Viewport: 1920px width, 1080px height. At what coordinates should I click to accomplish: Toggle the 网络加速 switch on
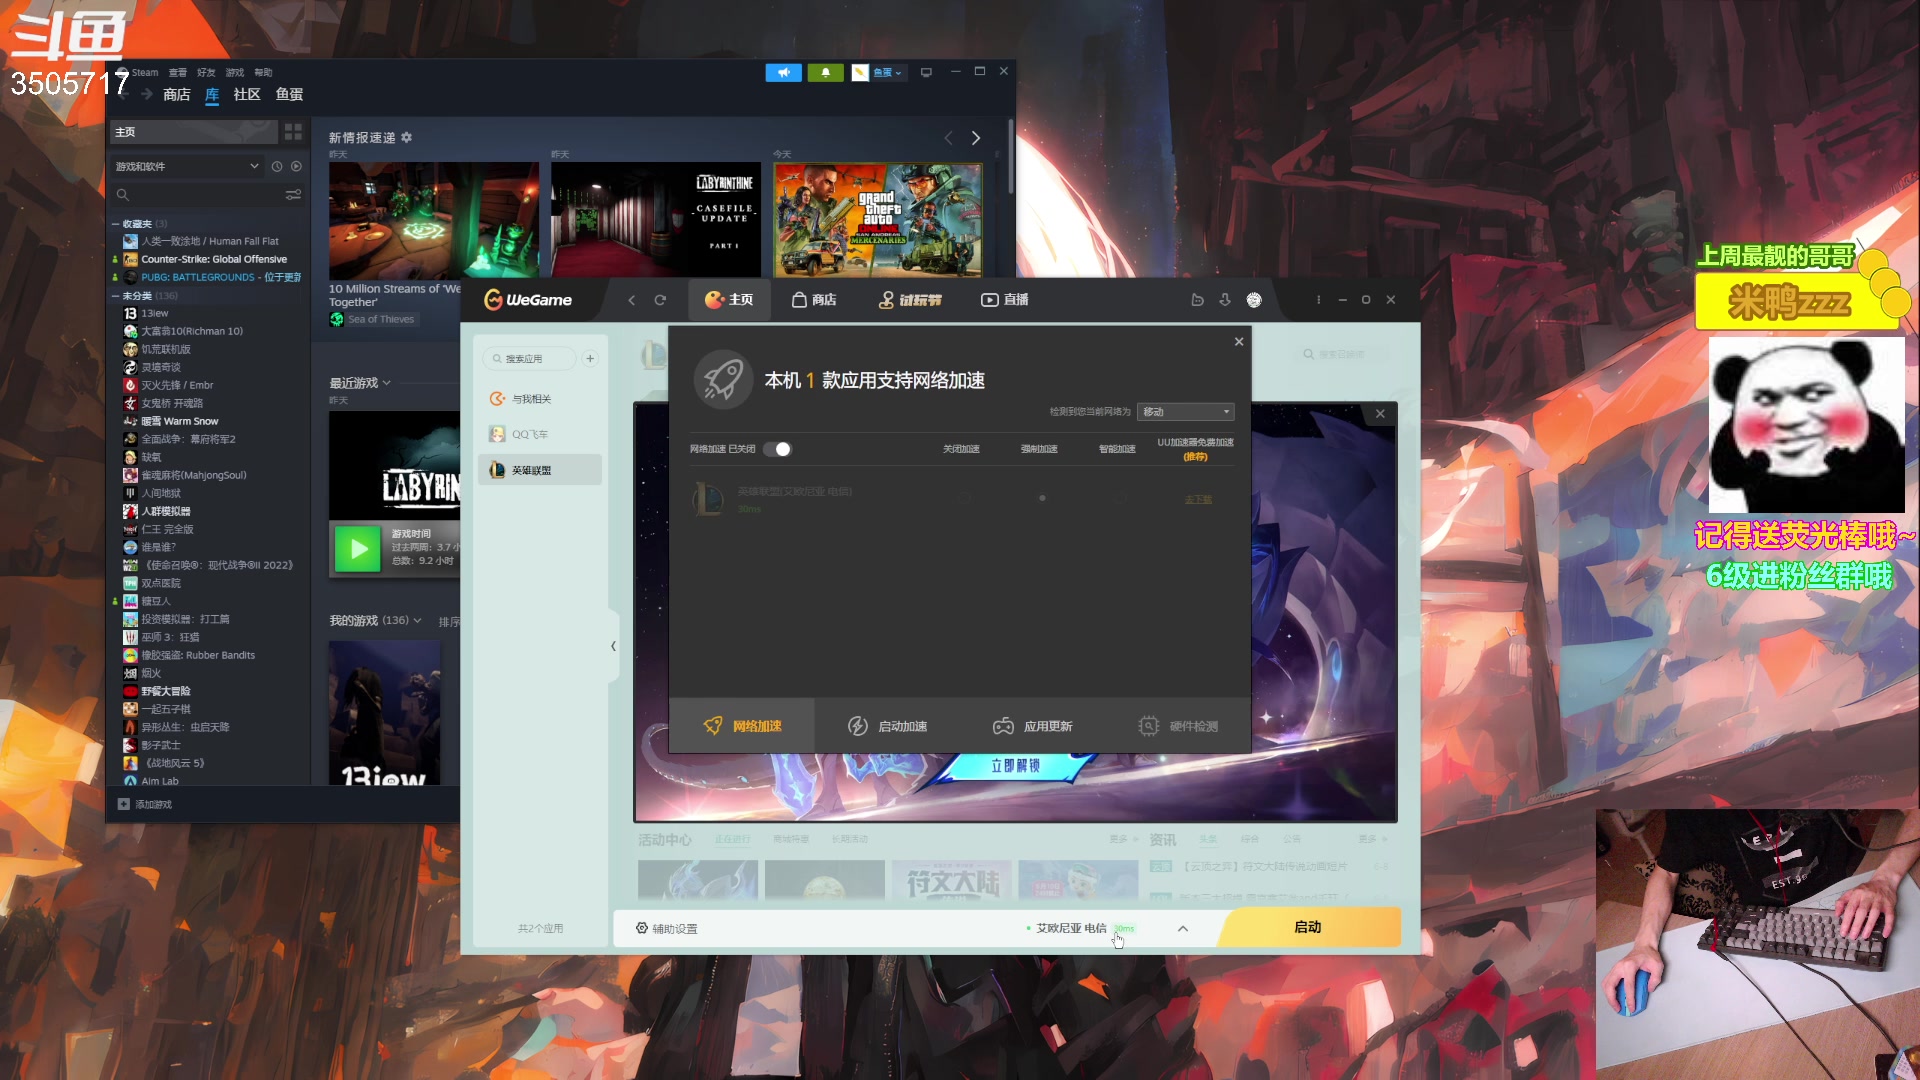(x=777, y=449)
